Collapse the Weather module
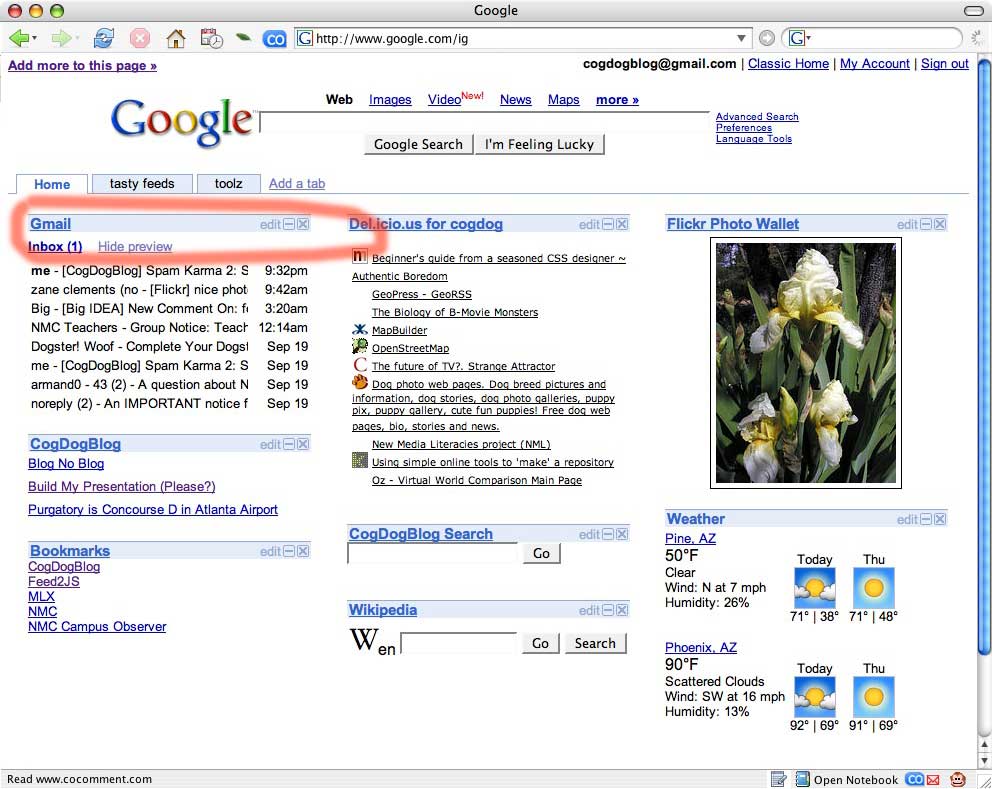Screen dimensions: 992x789 [x=925, y=518]
